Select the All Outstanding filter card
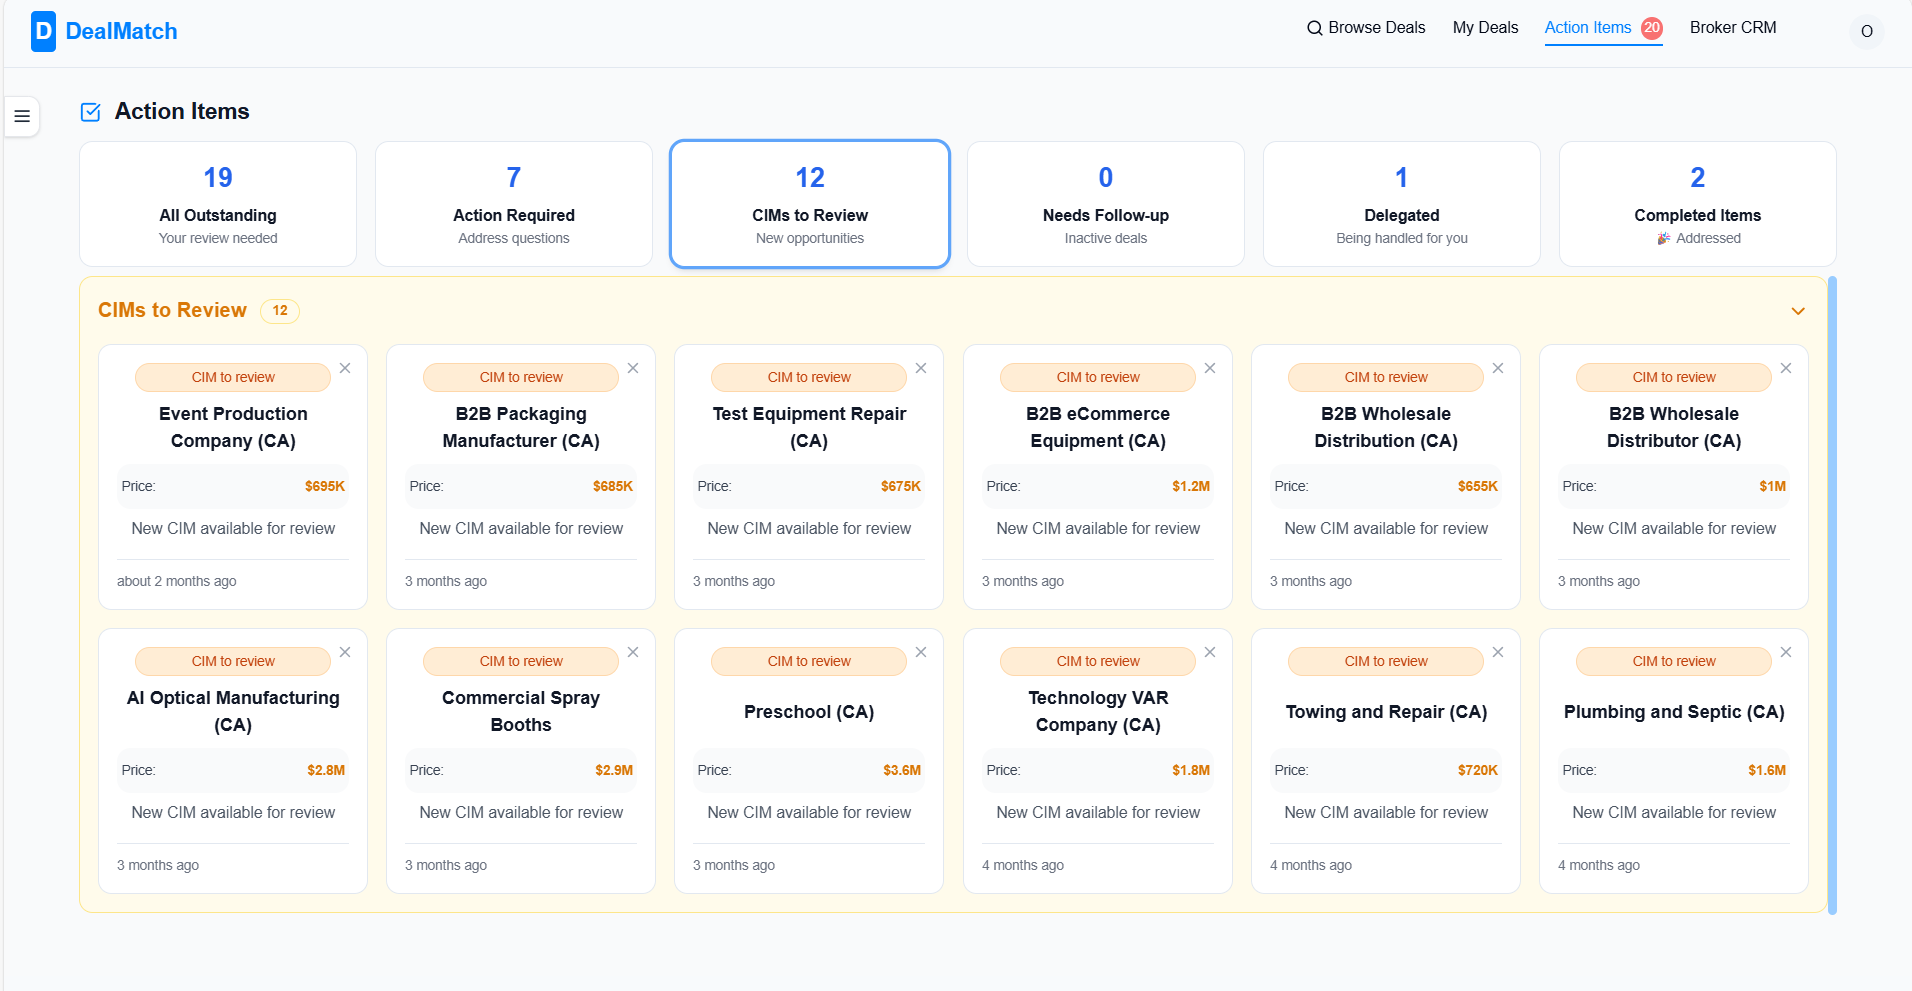The height and width of the screenshot is (991, 1912). click(218, 204)
